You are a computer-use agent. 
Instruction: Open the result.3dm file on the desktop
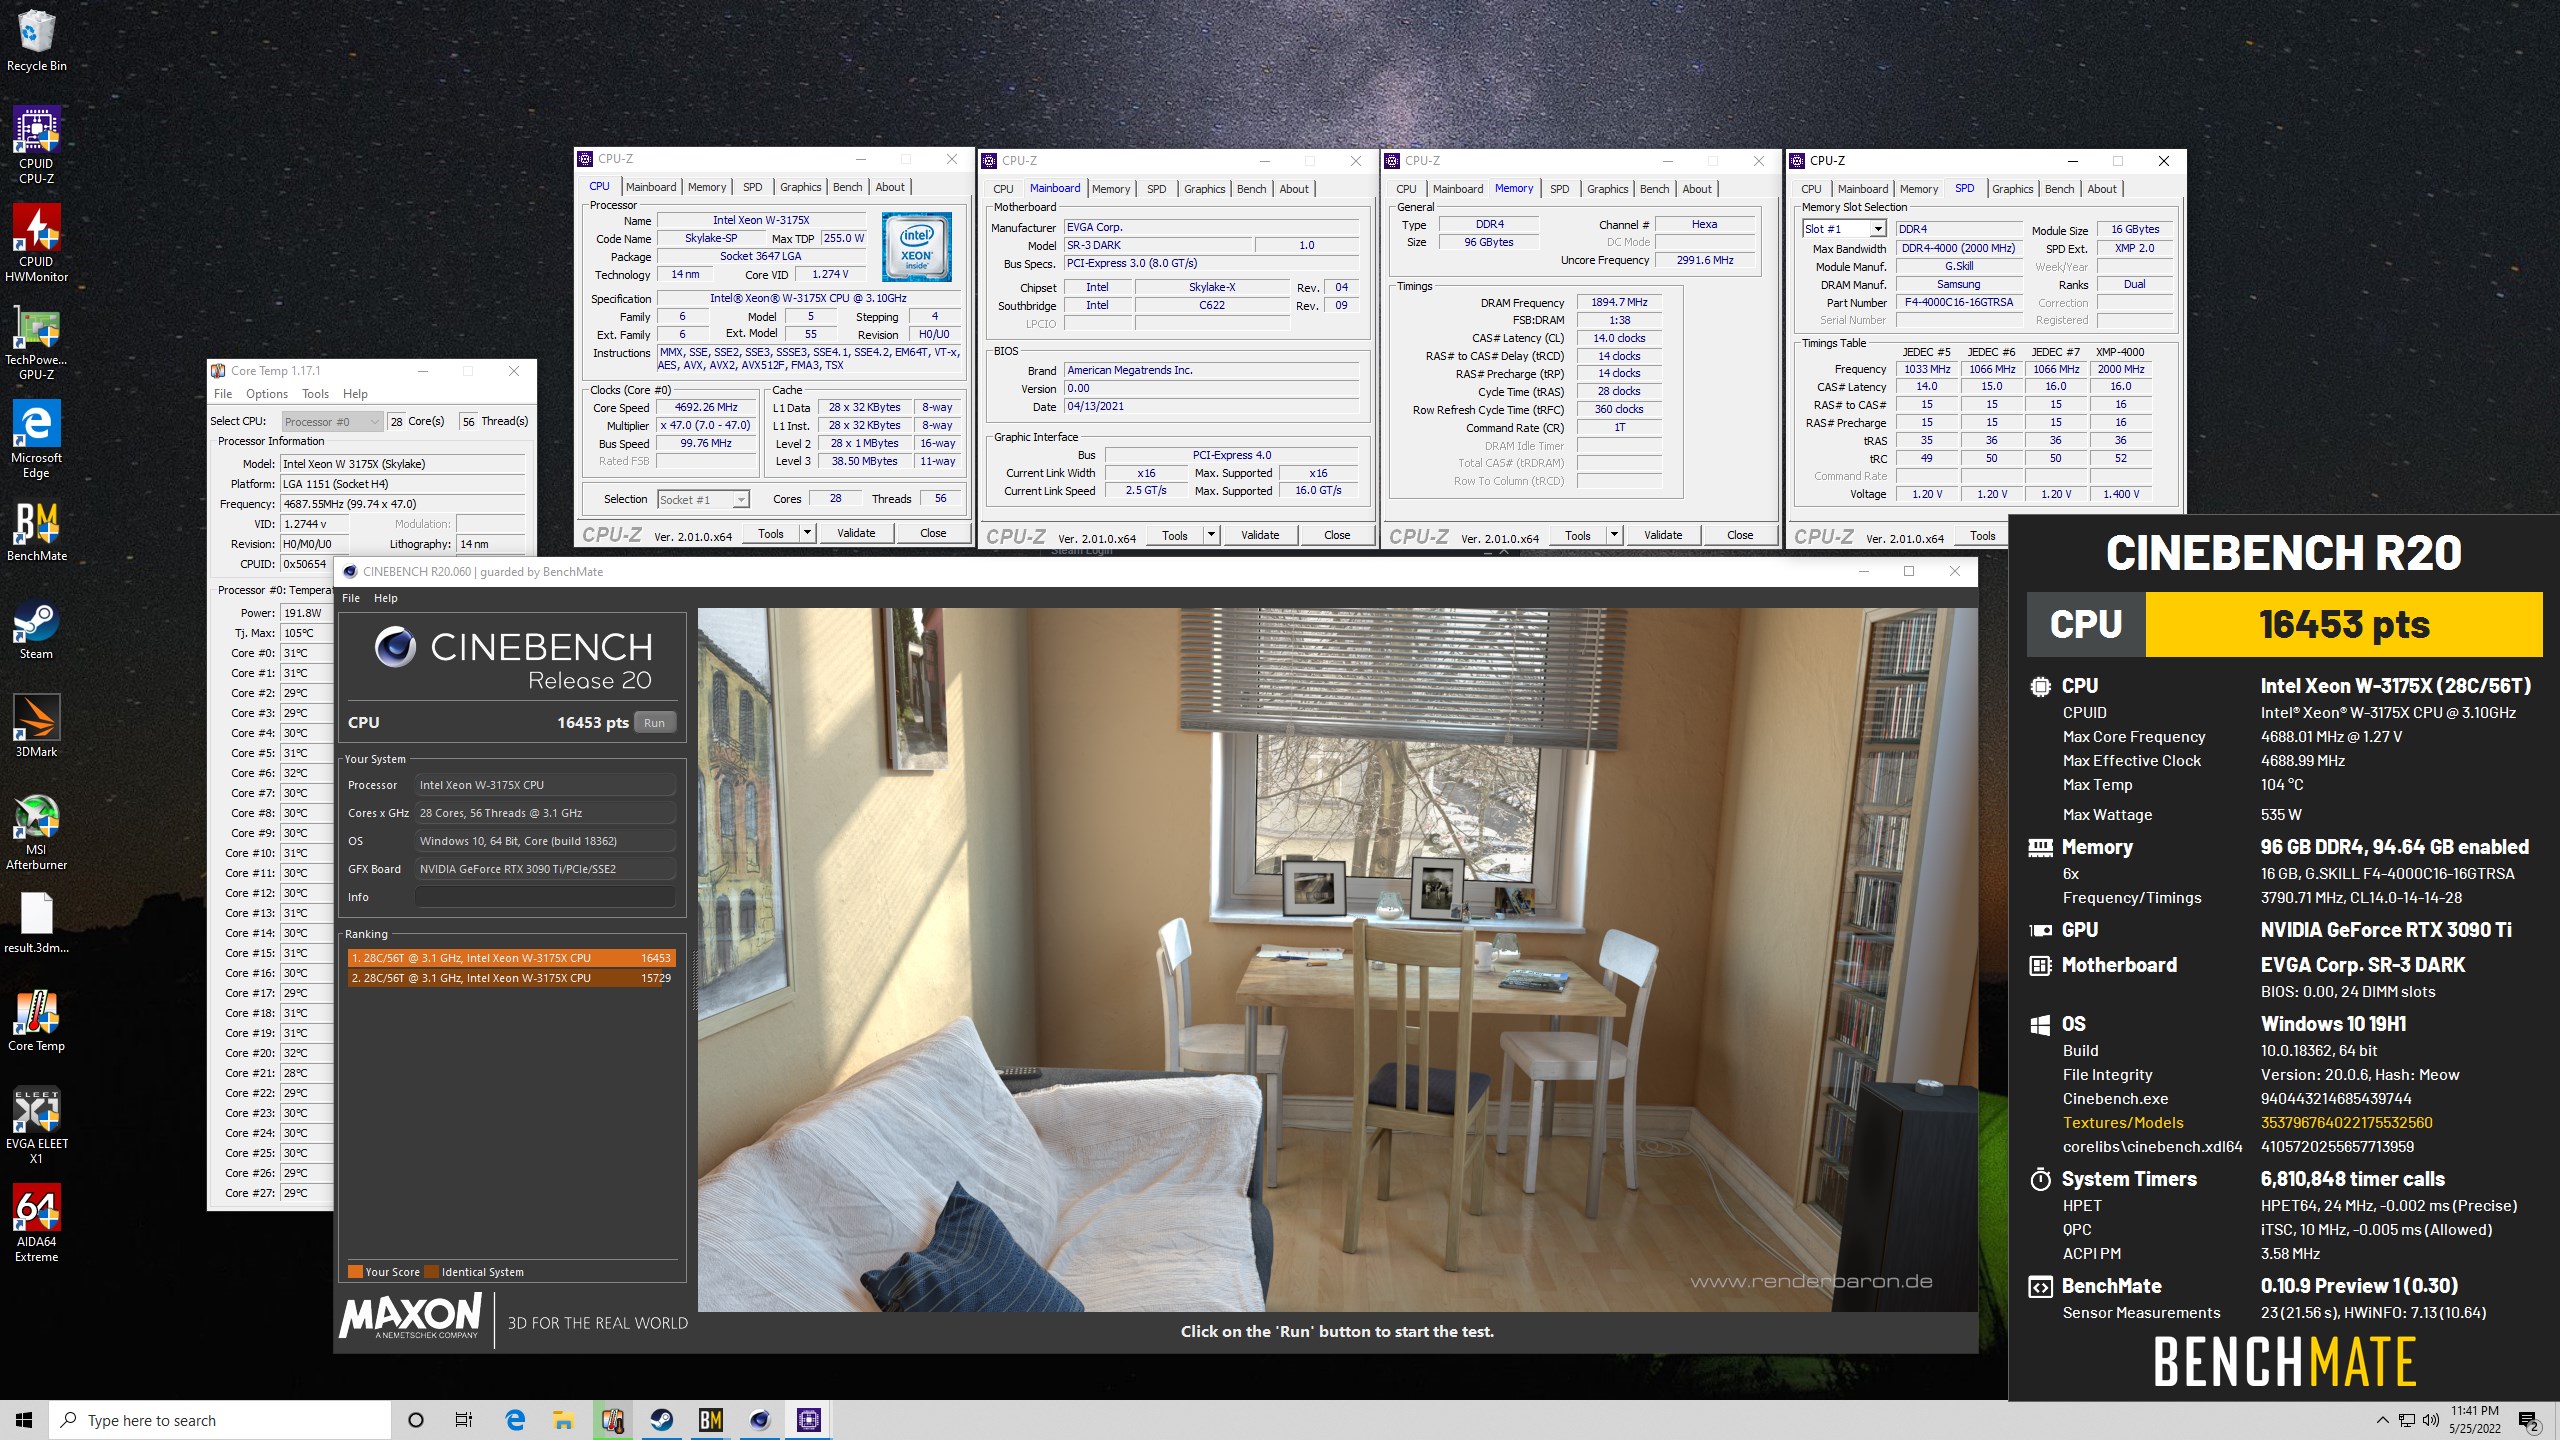(x=36, y=923)
